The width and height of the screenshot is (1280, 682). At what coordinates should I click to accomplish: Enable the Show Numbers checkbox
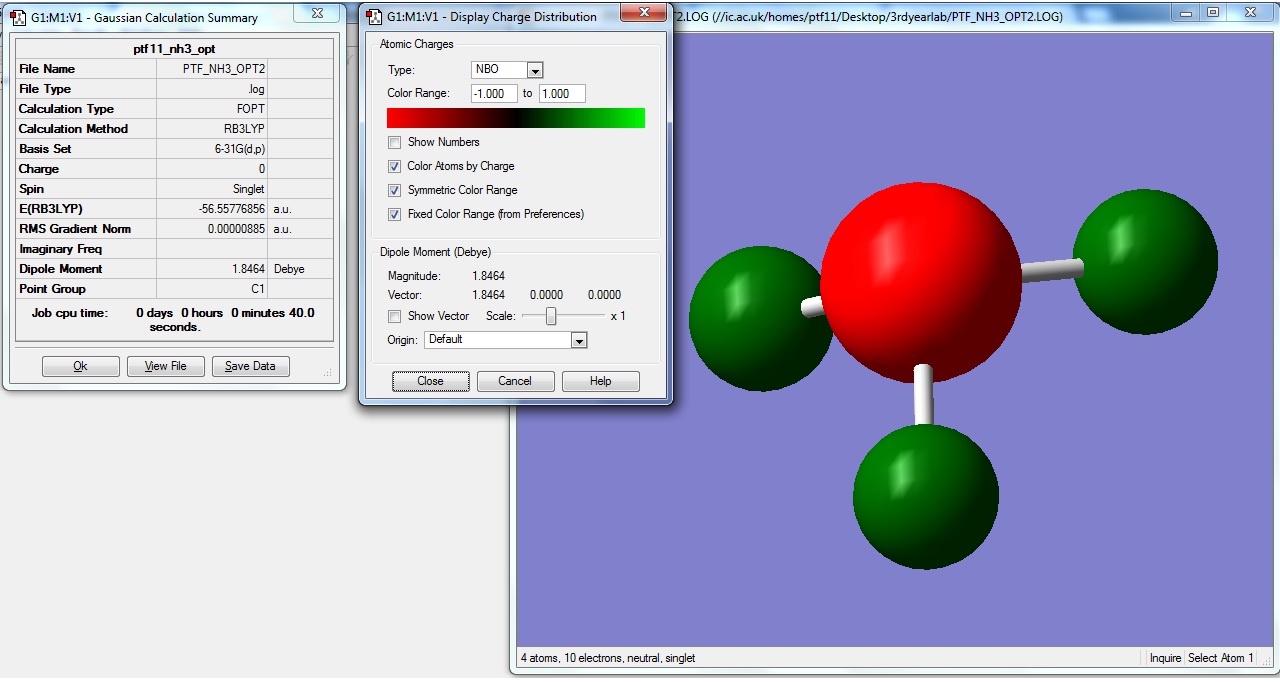pos(394,142)
